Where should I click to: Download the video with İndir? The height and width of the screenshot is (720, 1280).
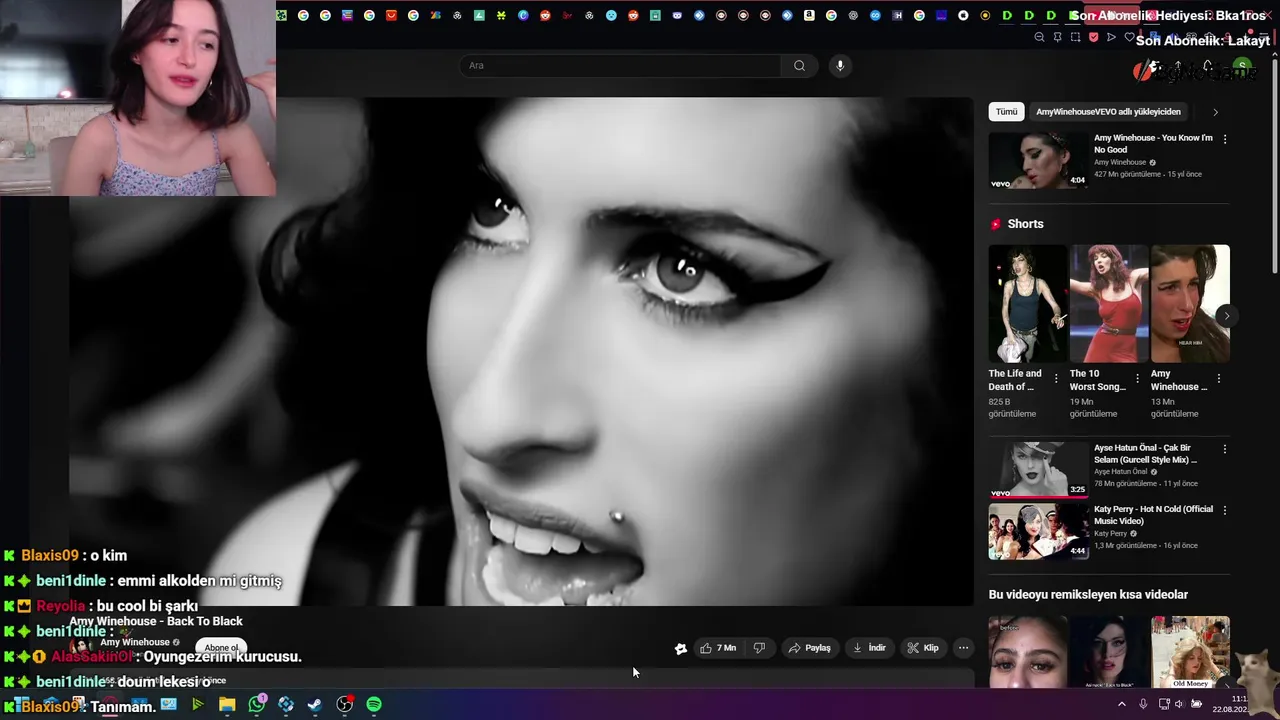click(x=869, y=648)
